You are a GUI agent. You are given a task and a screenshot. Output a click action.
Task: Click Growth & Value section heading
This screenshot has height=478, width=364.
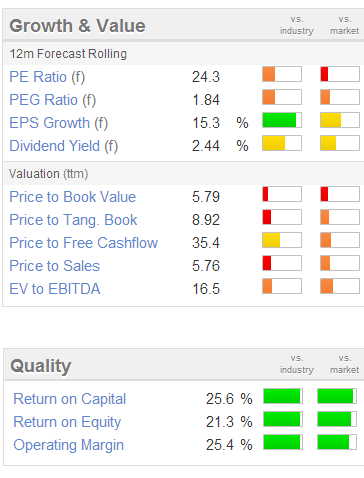pyautogui.click(x=77, y=26)
